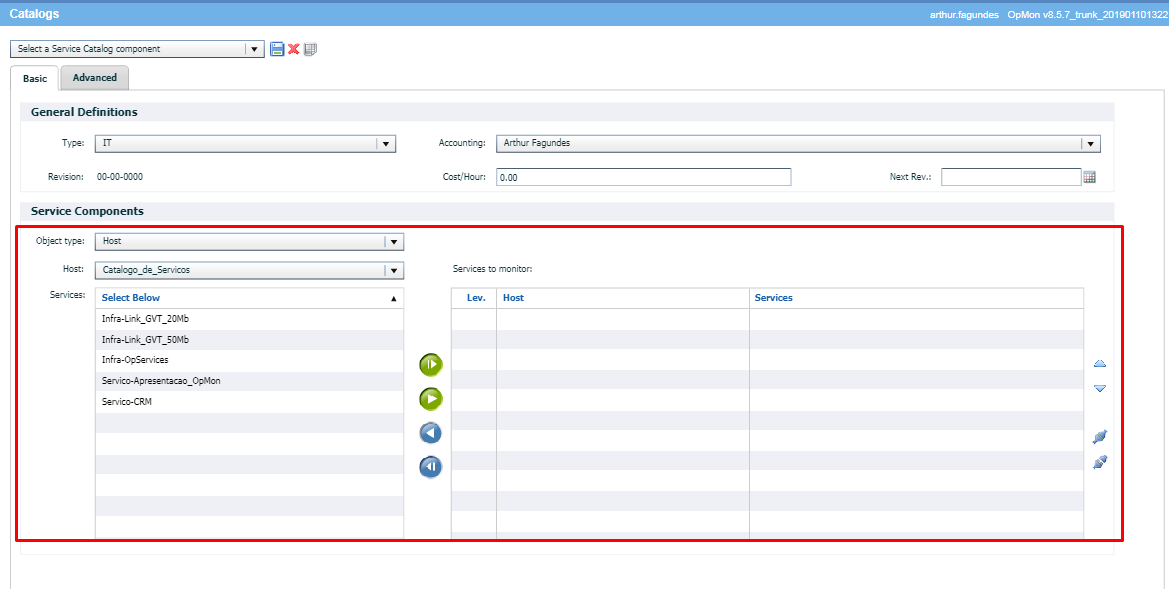
Task: Select Infra-OpServices in services list
Action: [x=249, y=360]
